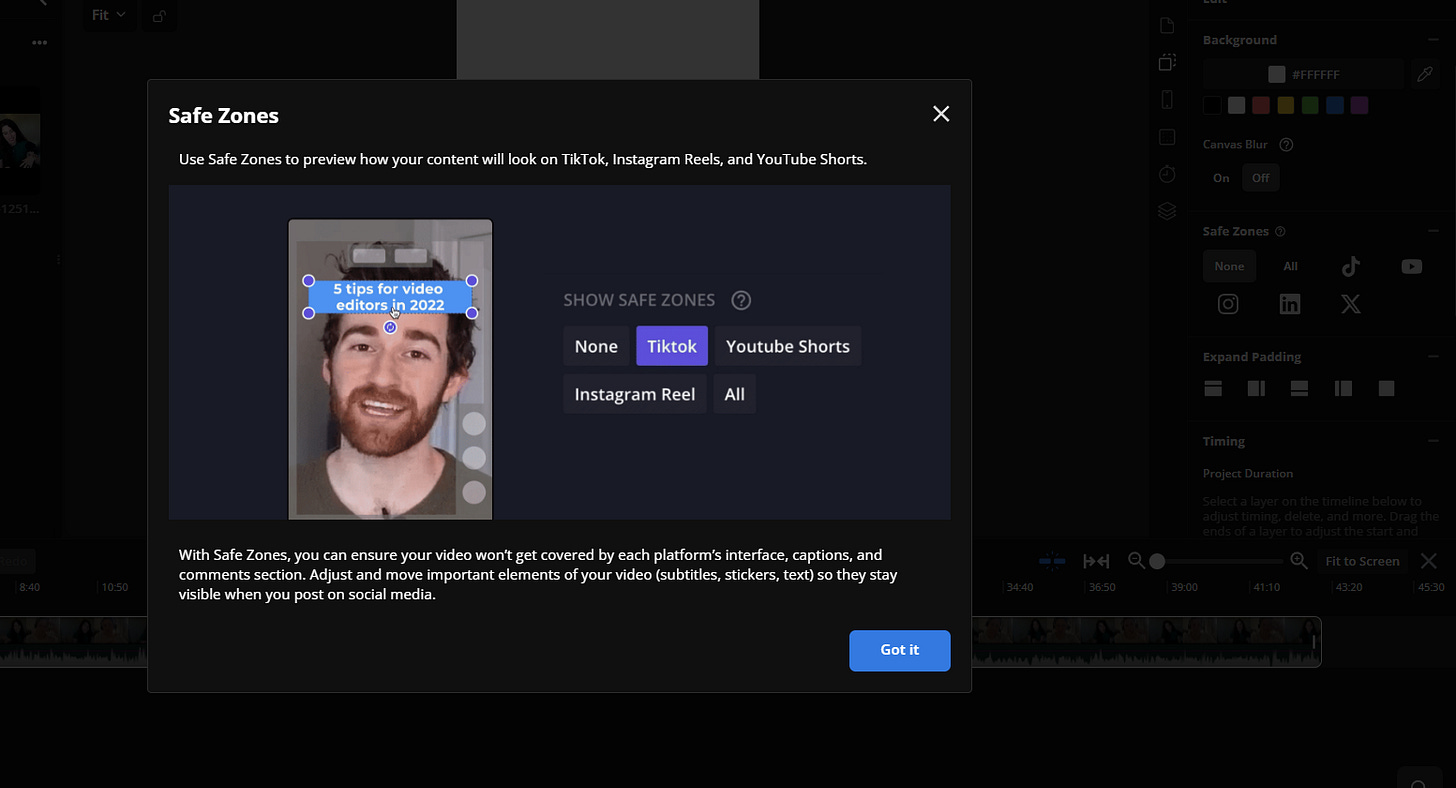This screenshot has height=788, width=1456.
Task: Open the layers stack icon in side strip
Action: [x=1167, y=211]
